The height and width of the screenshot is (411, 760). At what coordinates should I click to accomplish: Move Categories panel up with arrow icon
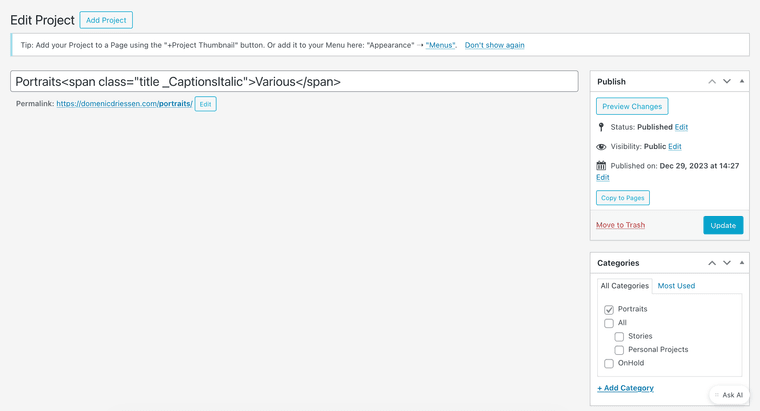[x=712, y=263]
